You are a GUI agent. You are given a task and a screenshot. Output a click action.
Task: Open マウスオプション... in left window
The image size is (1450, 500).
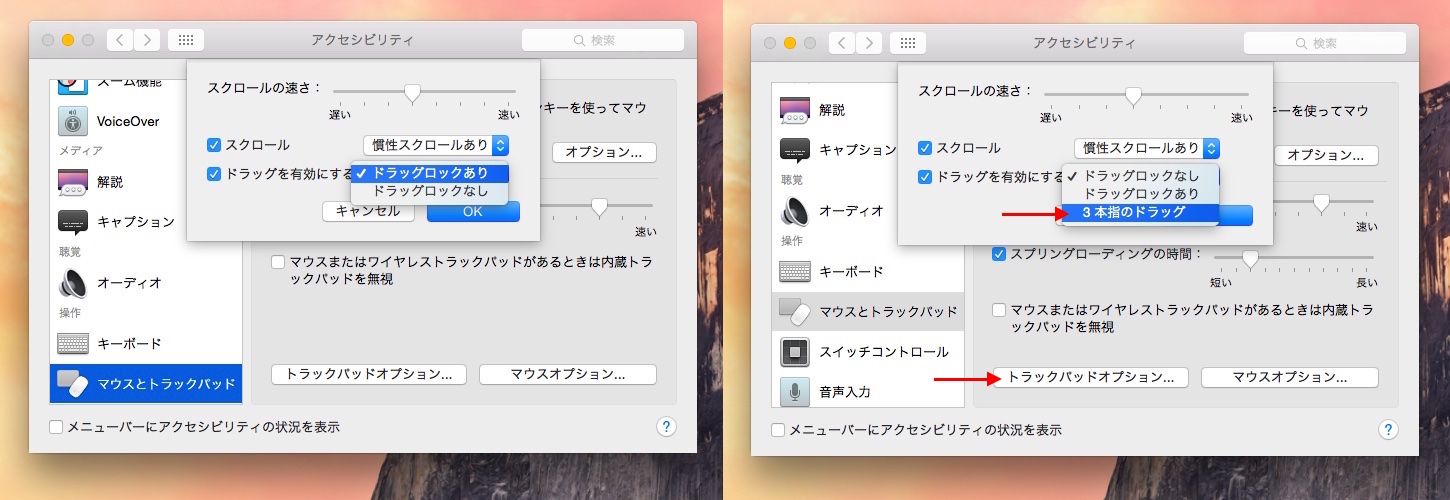click(x=568, y=375)
